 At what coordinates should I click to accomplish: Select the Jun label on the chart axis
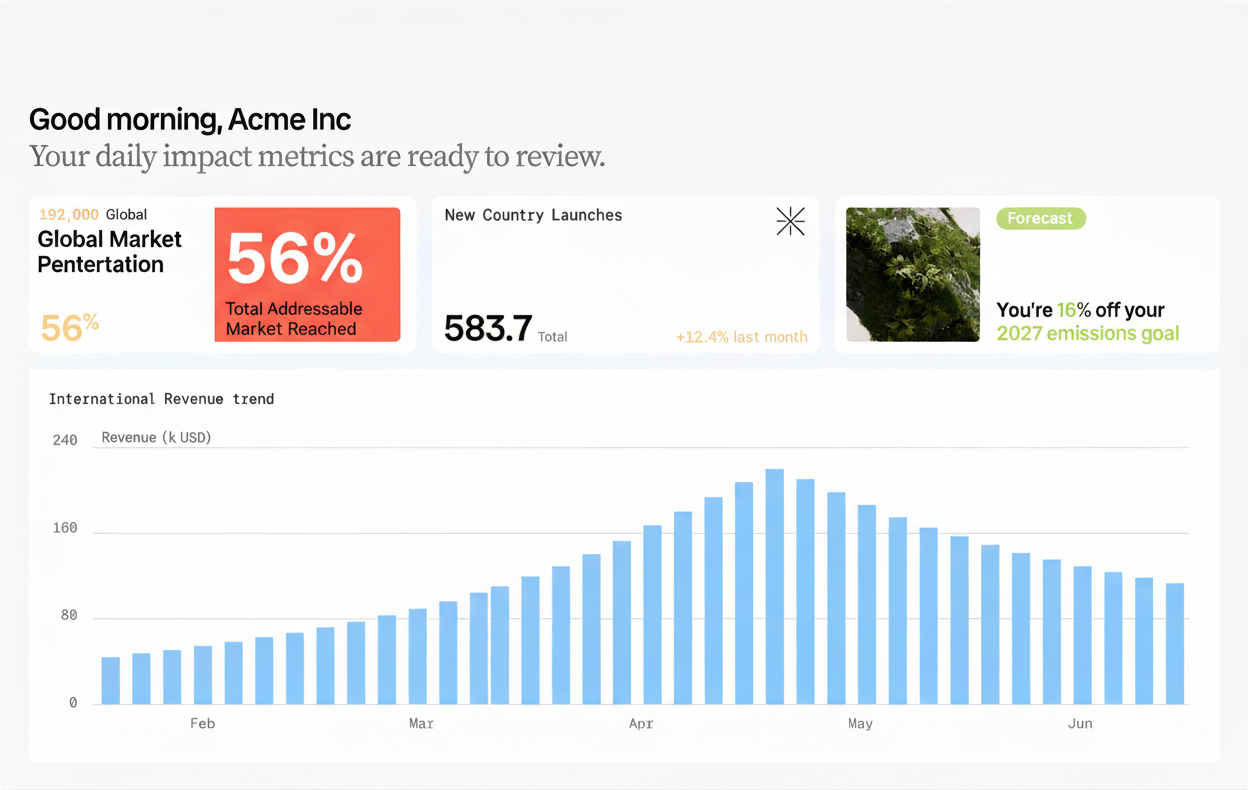coord(1080,724)
